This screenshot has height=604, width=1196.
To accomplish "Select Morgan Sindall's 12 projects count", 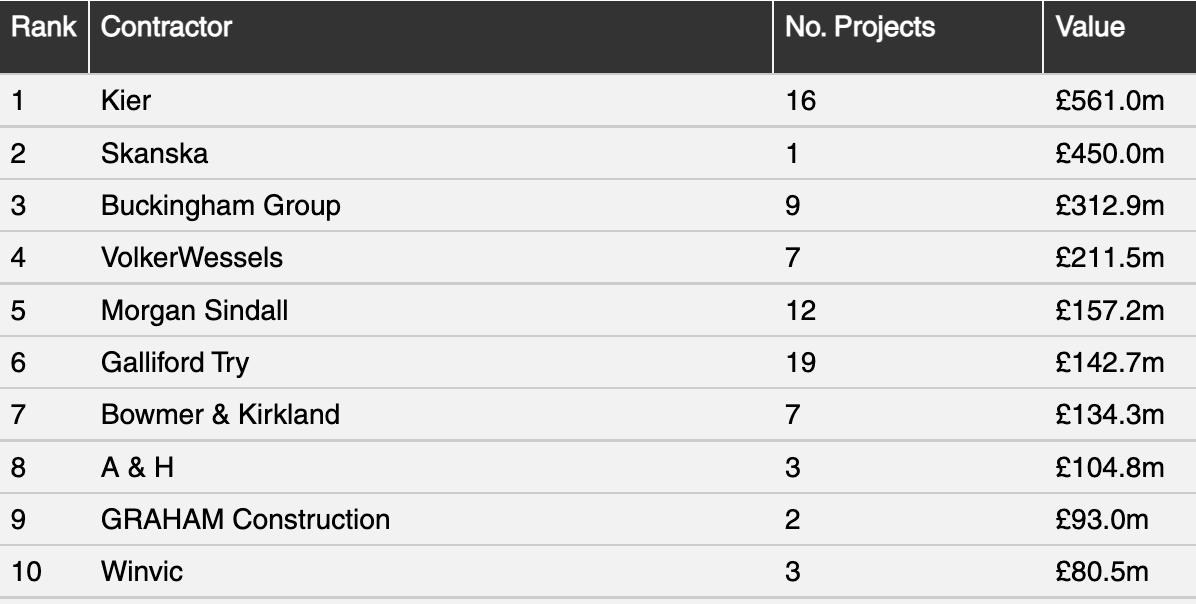I will pos(801,310).
